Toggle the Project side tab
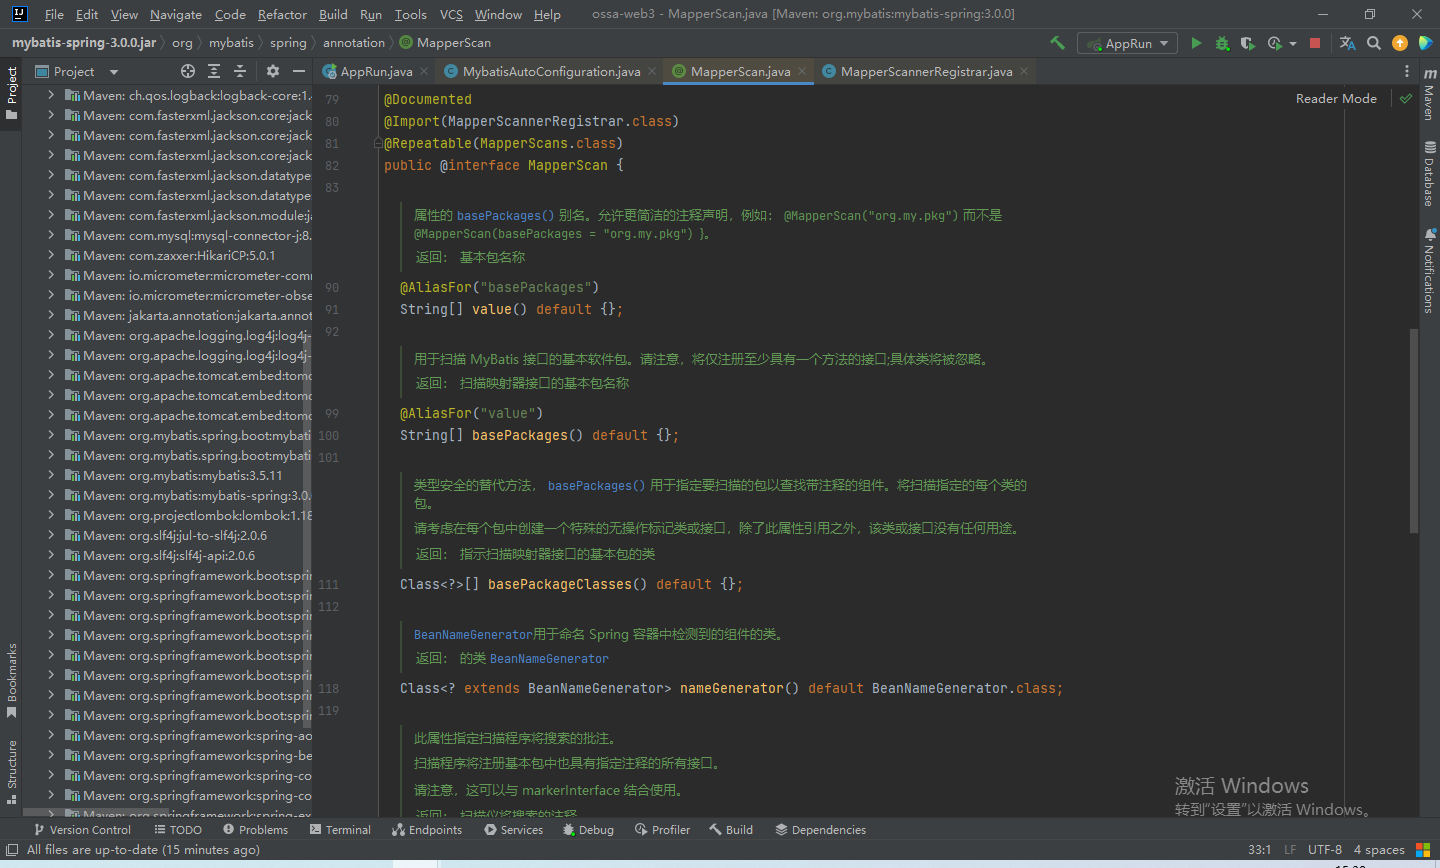This screenshot has width=1440, height=868. pyautogui.click(x=12, y=93)
